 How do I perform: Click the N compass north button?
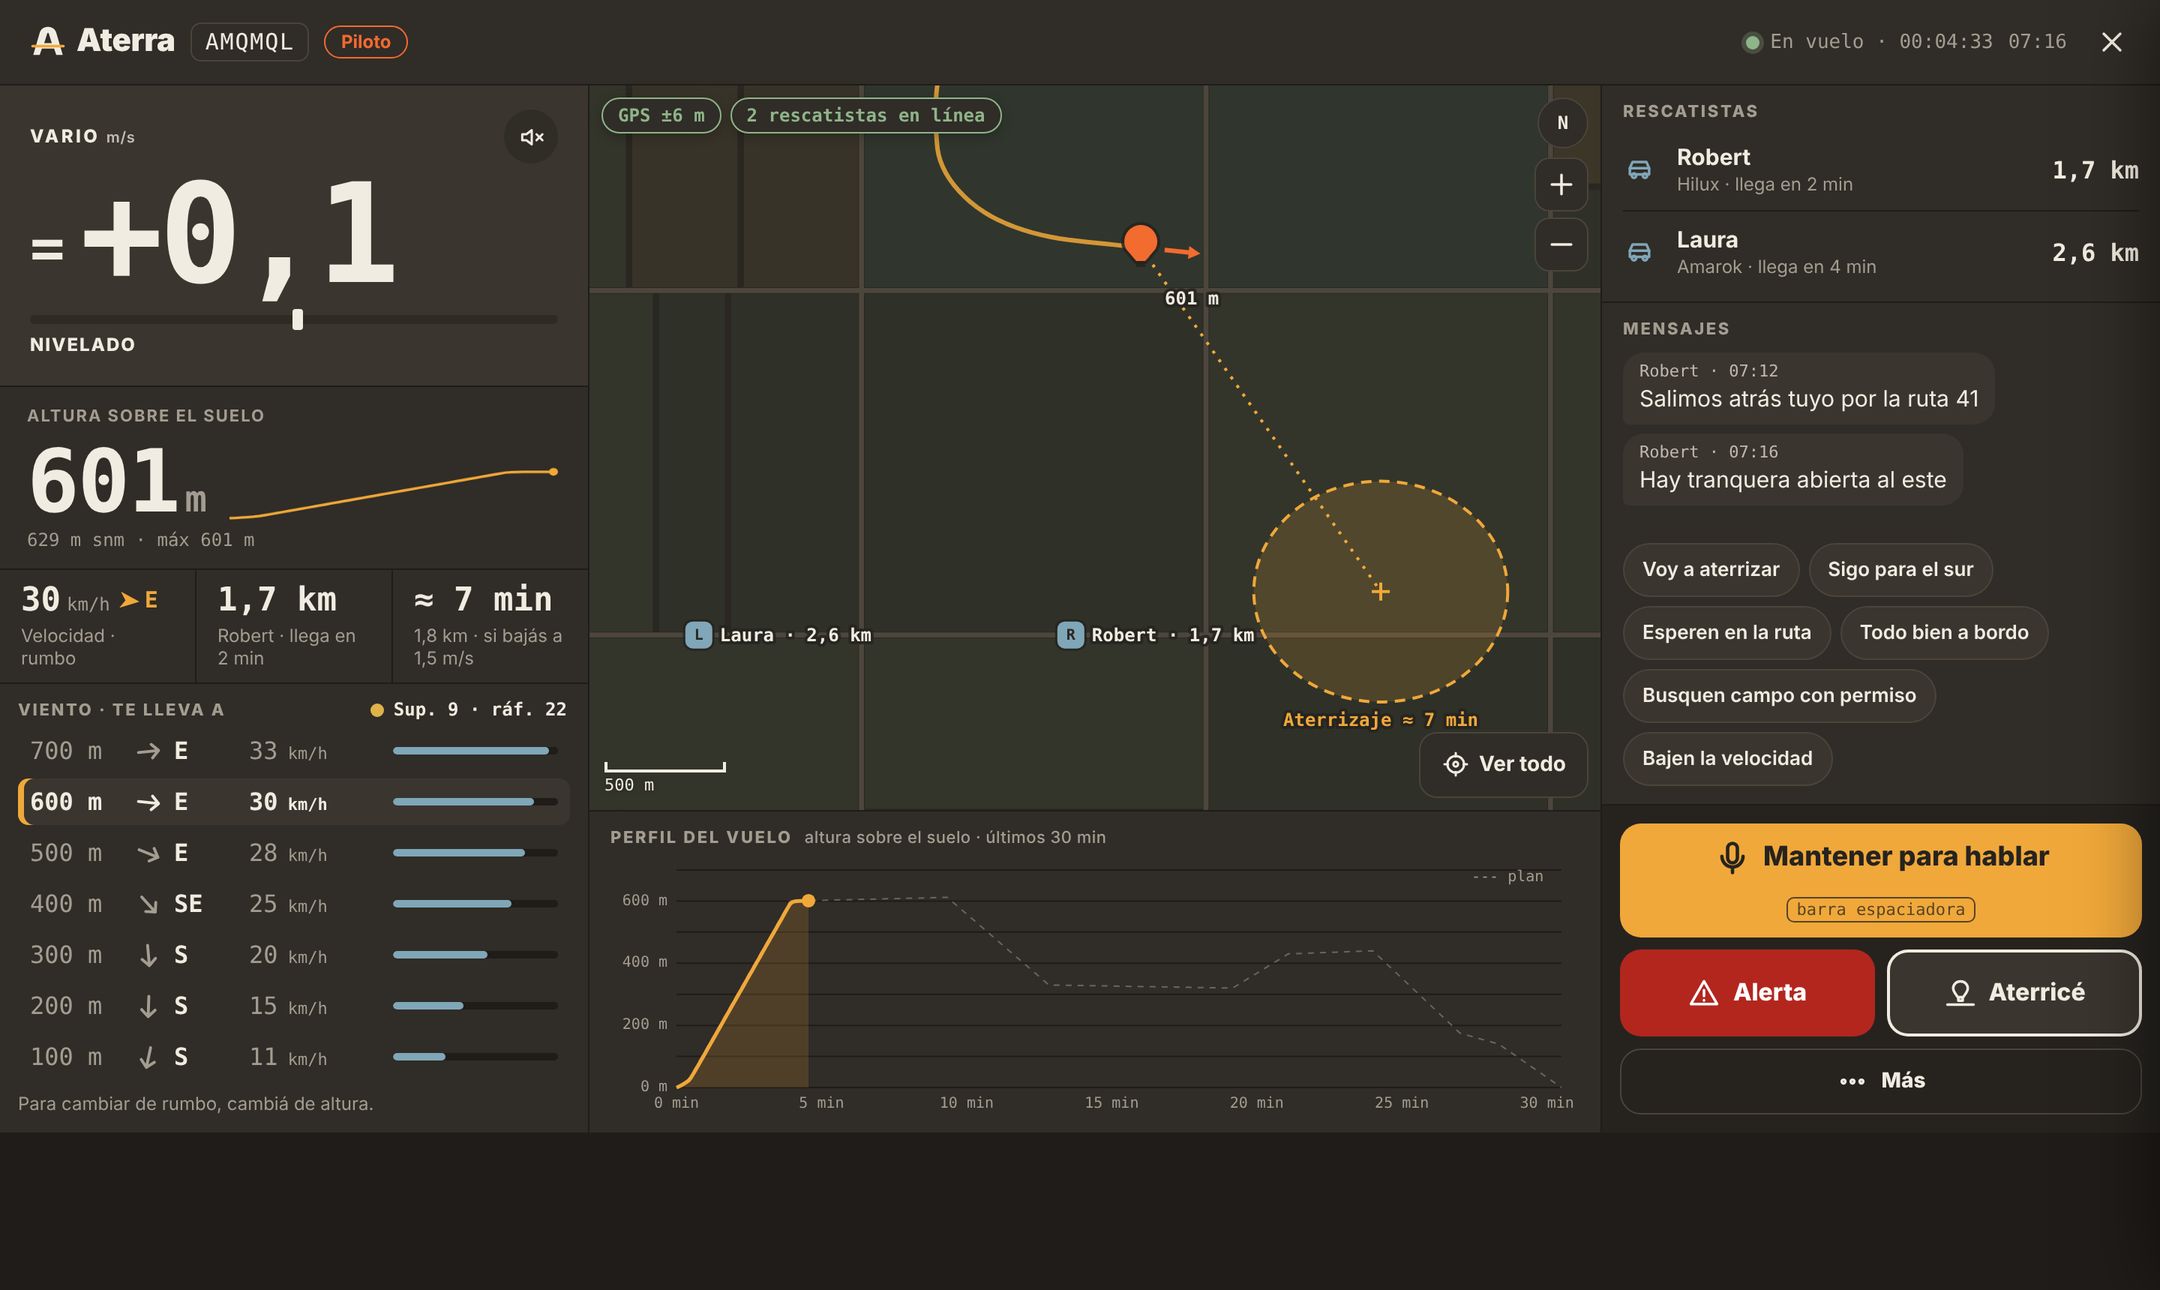(1562, 123)
